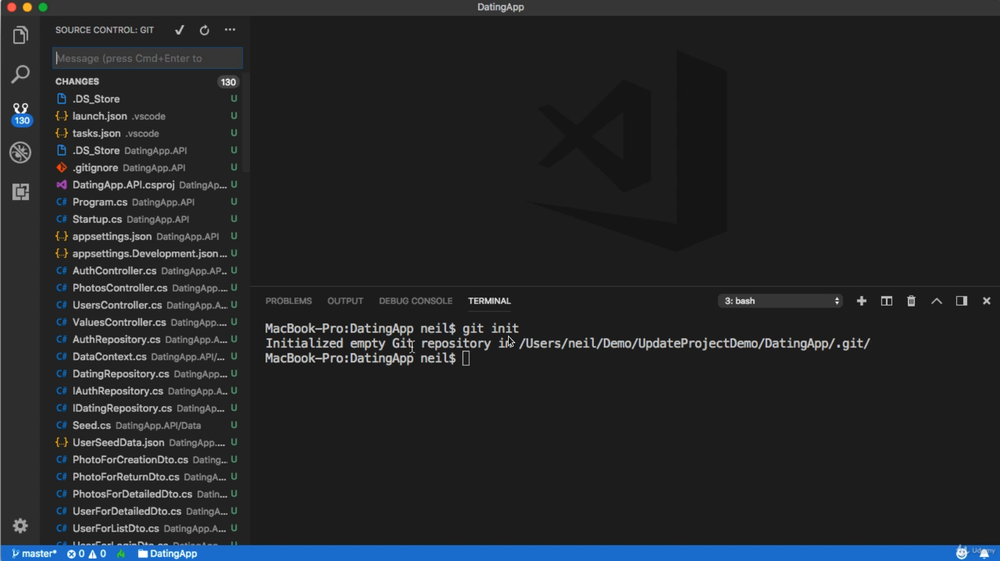This screenshot has width=1000, height=561.
Task: Select appsettings.Development.json in changes
Action: click(x=146, y=254)
